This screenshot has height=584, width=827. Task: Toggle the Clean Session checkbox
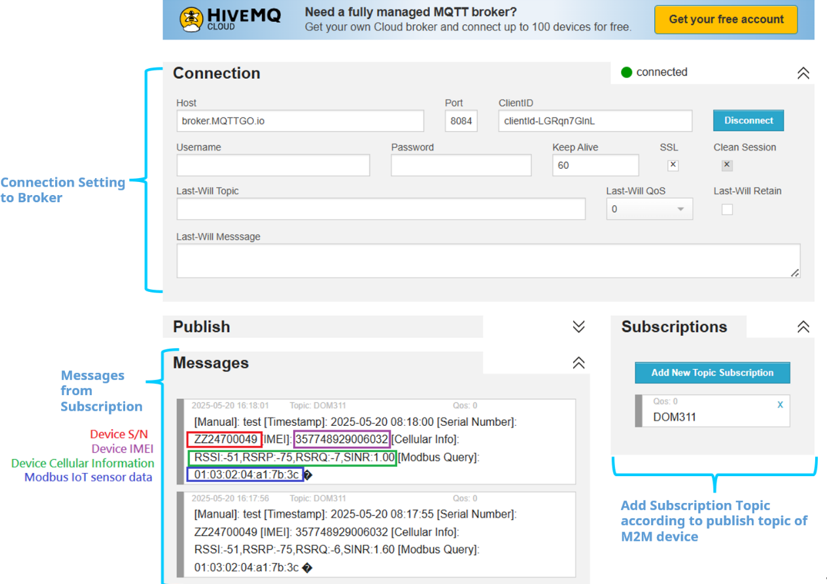(x=727, y=165)
